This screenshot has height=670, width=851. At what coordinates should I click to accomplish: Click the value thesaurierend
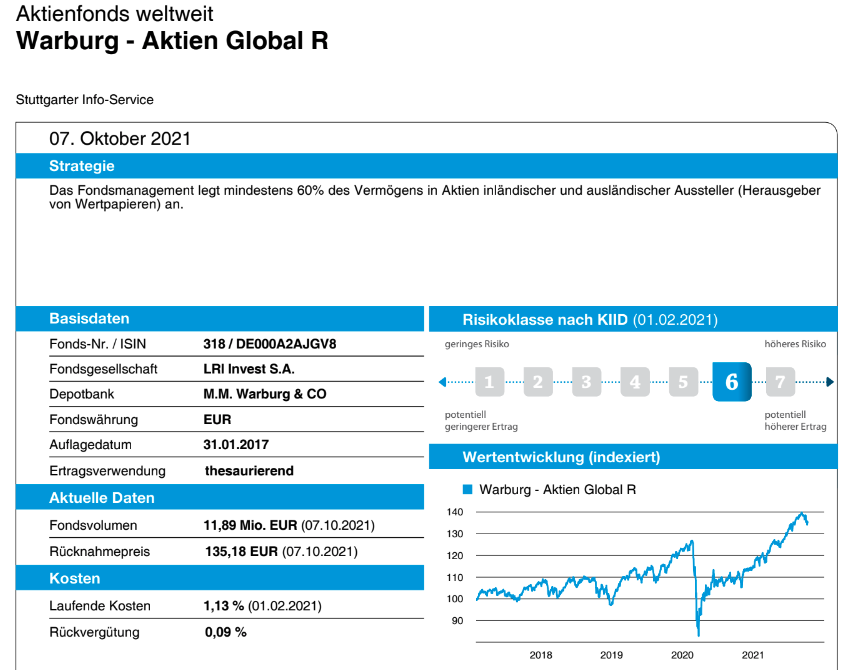click(249, 470)
